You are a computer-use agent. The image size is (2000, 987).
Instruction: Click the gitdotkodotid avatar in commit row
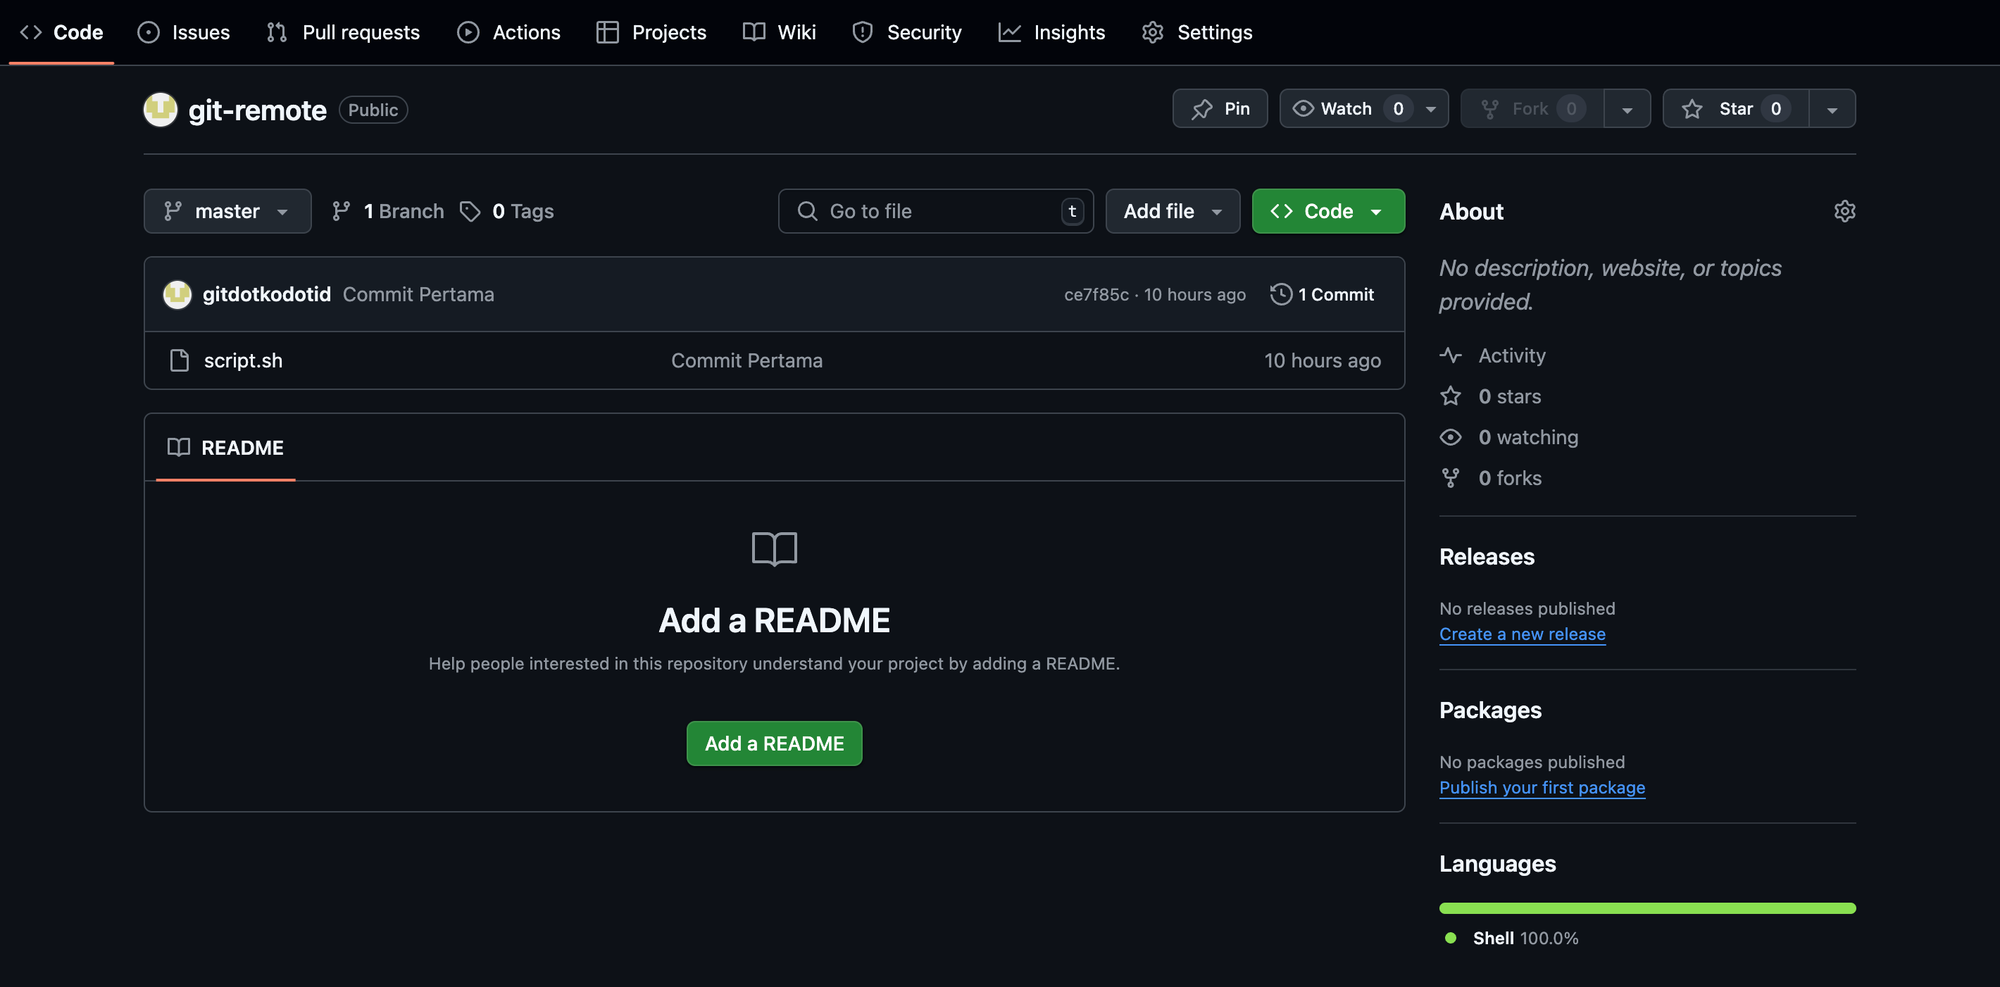177,294
